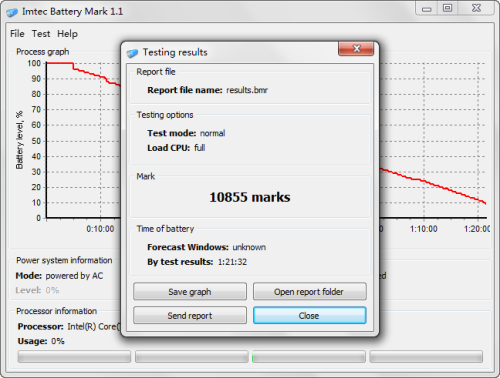Click the 'Mark' group label
Screen dimensions: 500x378
tap(146, 176)
